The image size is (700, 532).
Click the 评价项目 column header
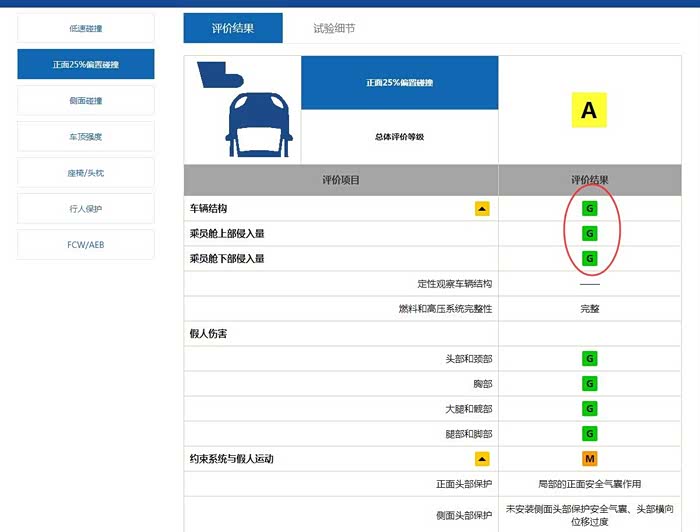(x=341, y=180)
